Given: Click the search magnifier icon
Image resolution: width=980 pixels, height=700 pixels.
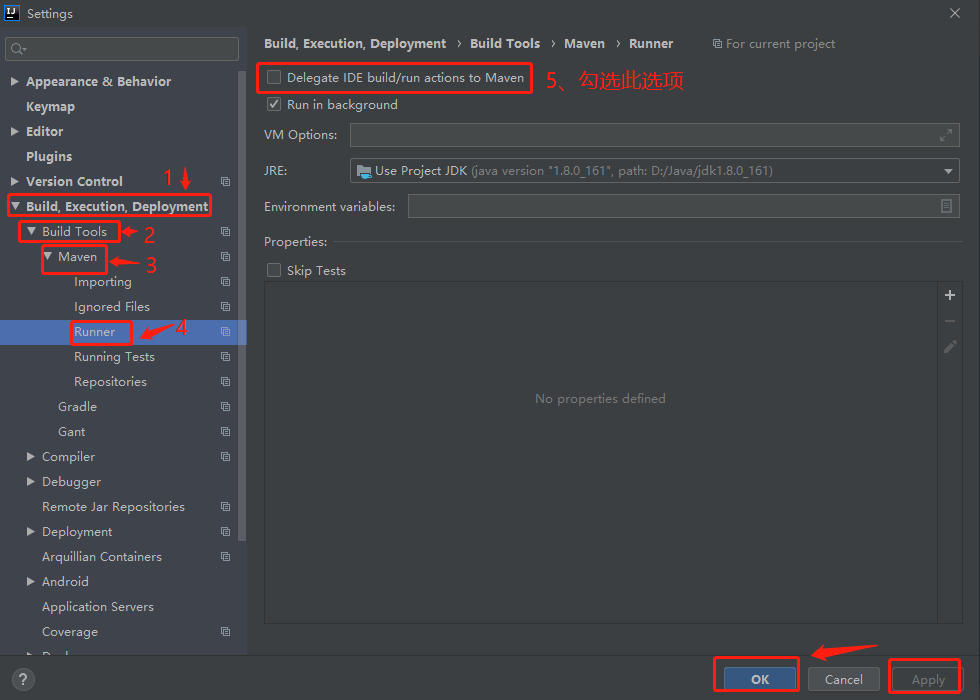Looking at the screenshot, I should click(x=18, y=49).
